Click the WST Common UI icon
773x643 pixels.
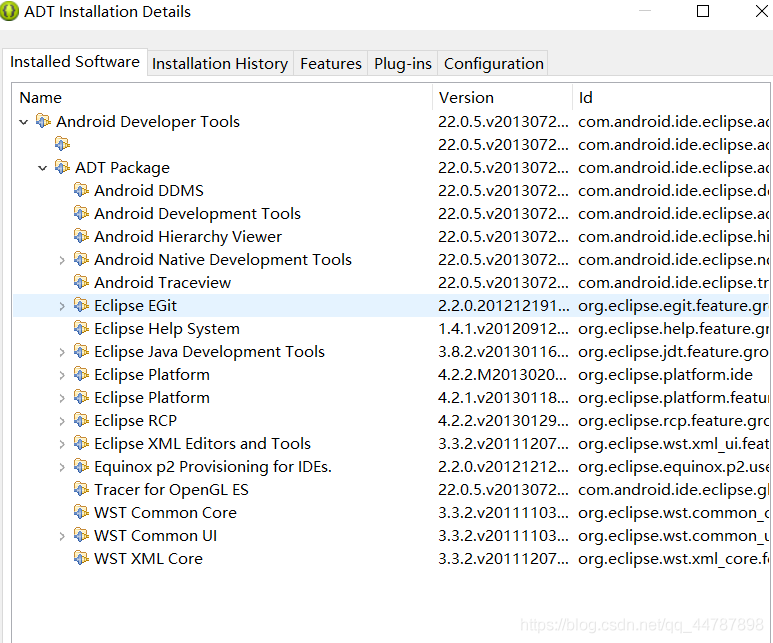tap(81, 535)
